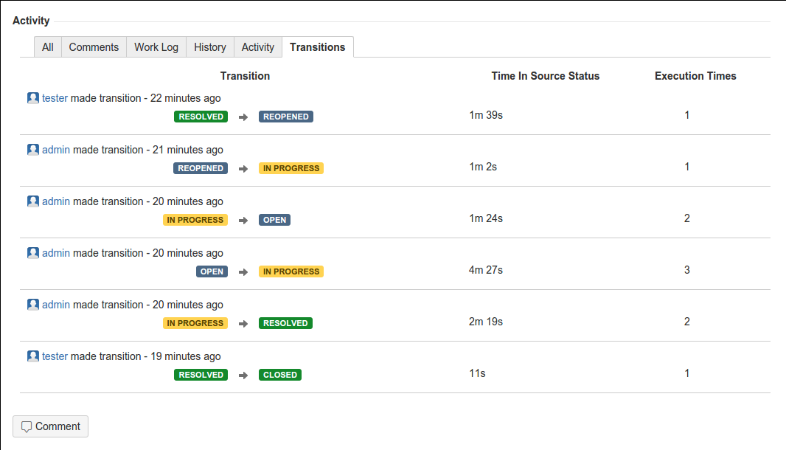Click arrow icon between Resolved and Closed
Viewport: 786px width, 450px height.
[244, 375]
